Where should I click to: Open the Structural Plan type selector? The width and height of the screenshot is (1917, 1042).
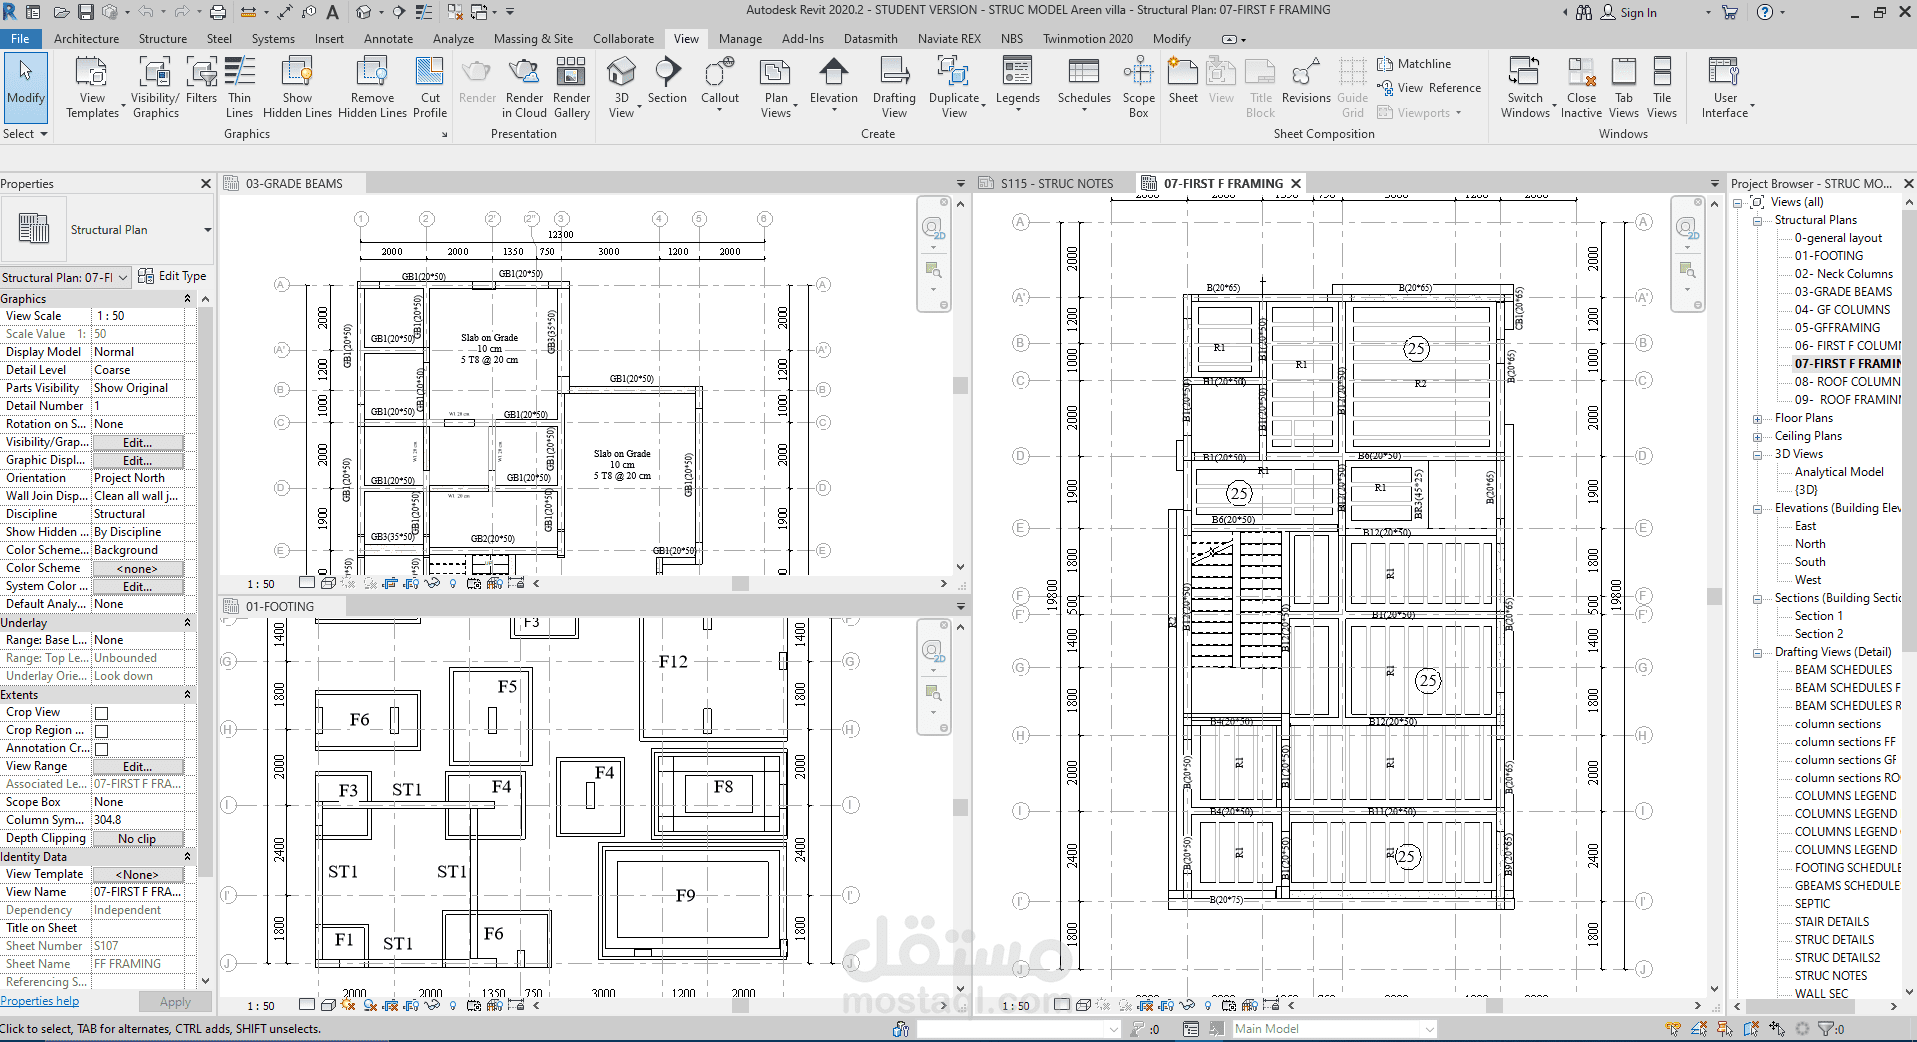(x=108, y=230)
